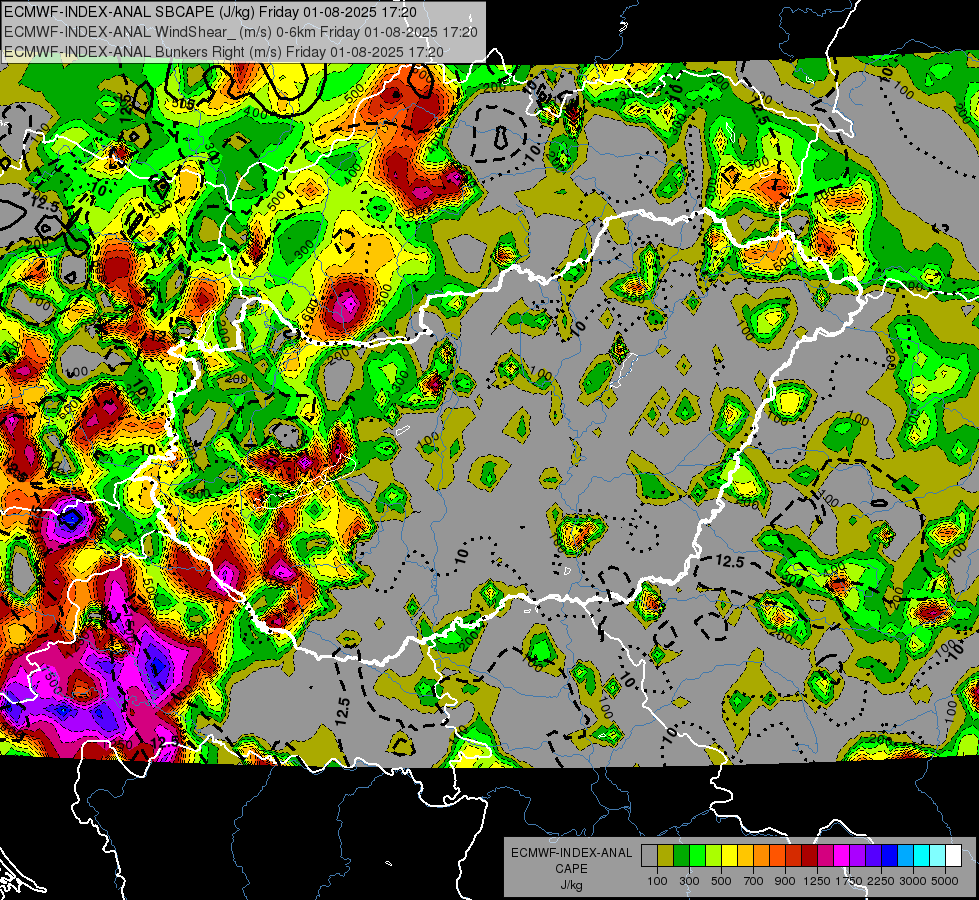
Task: Click the legend value 5000
Action: click(x=945, y=881)
